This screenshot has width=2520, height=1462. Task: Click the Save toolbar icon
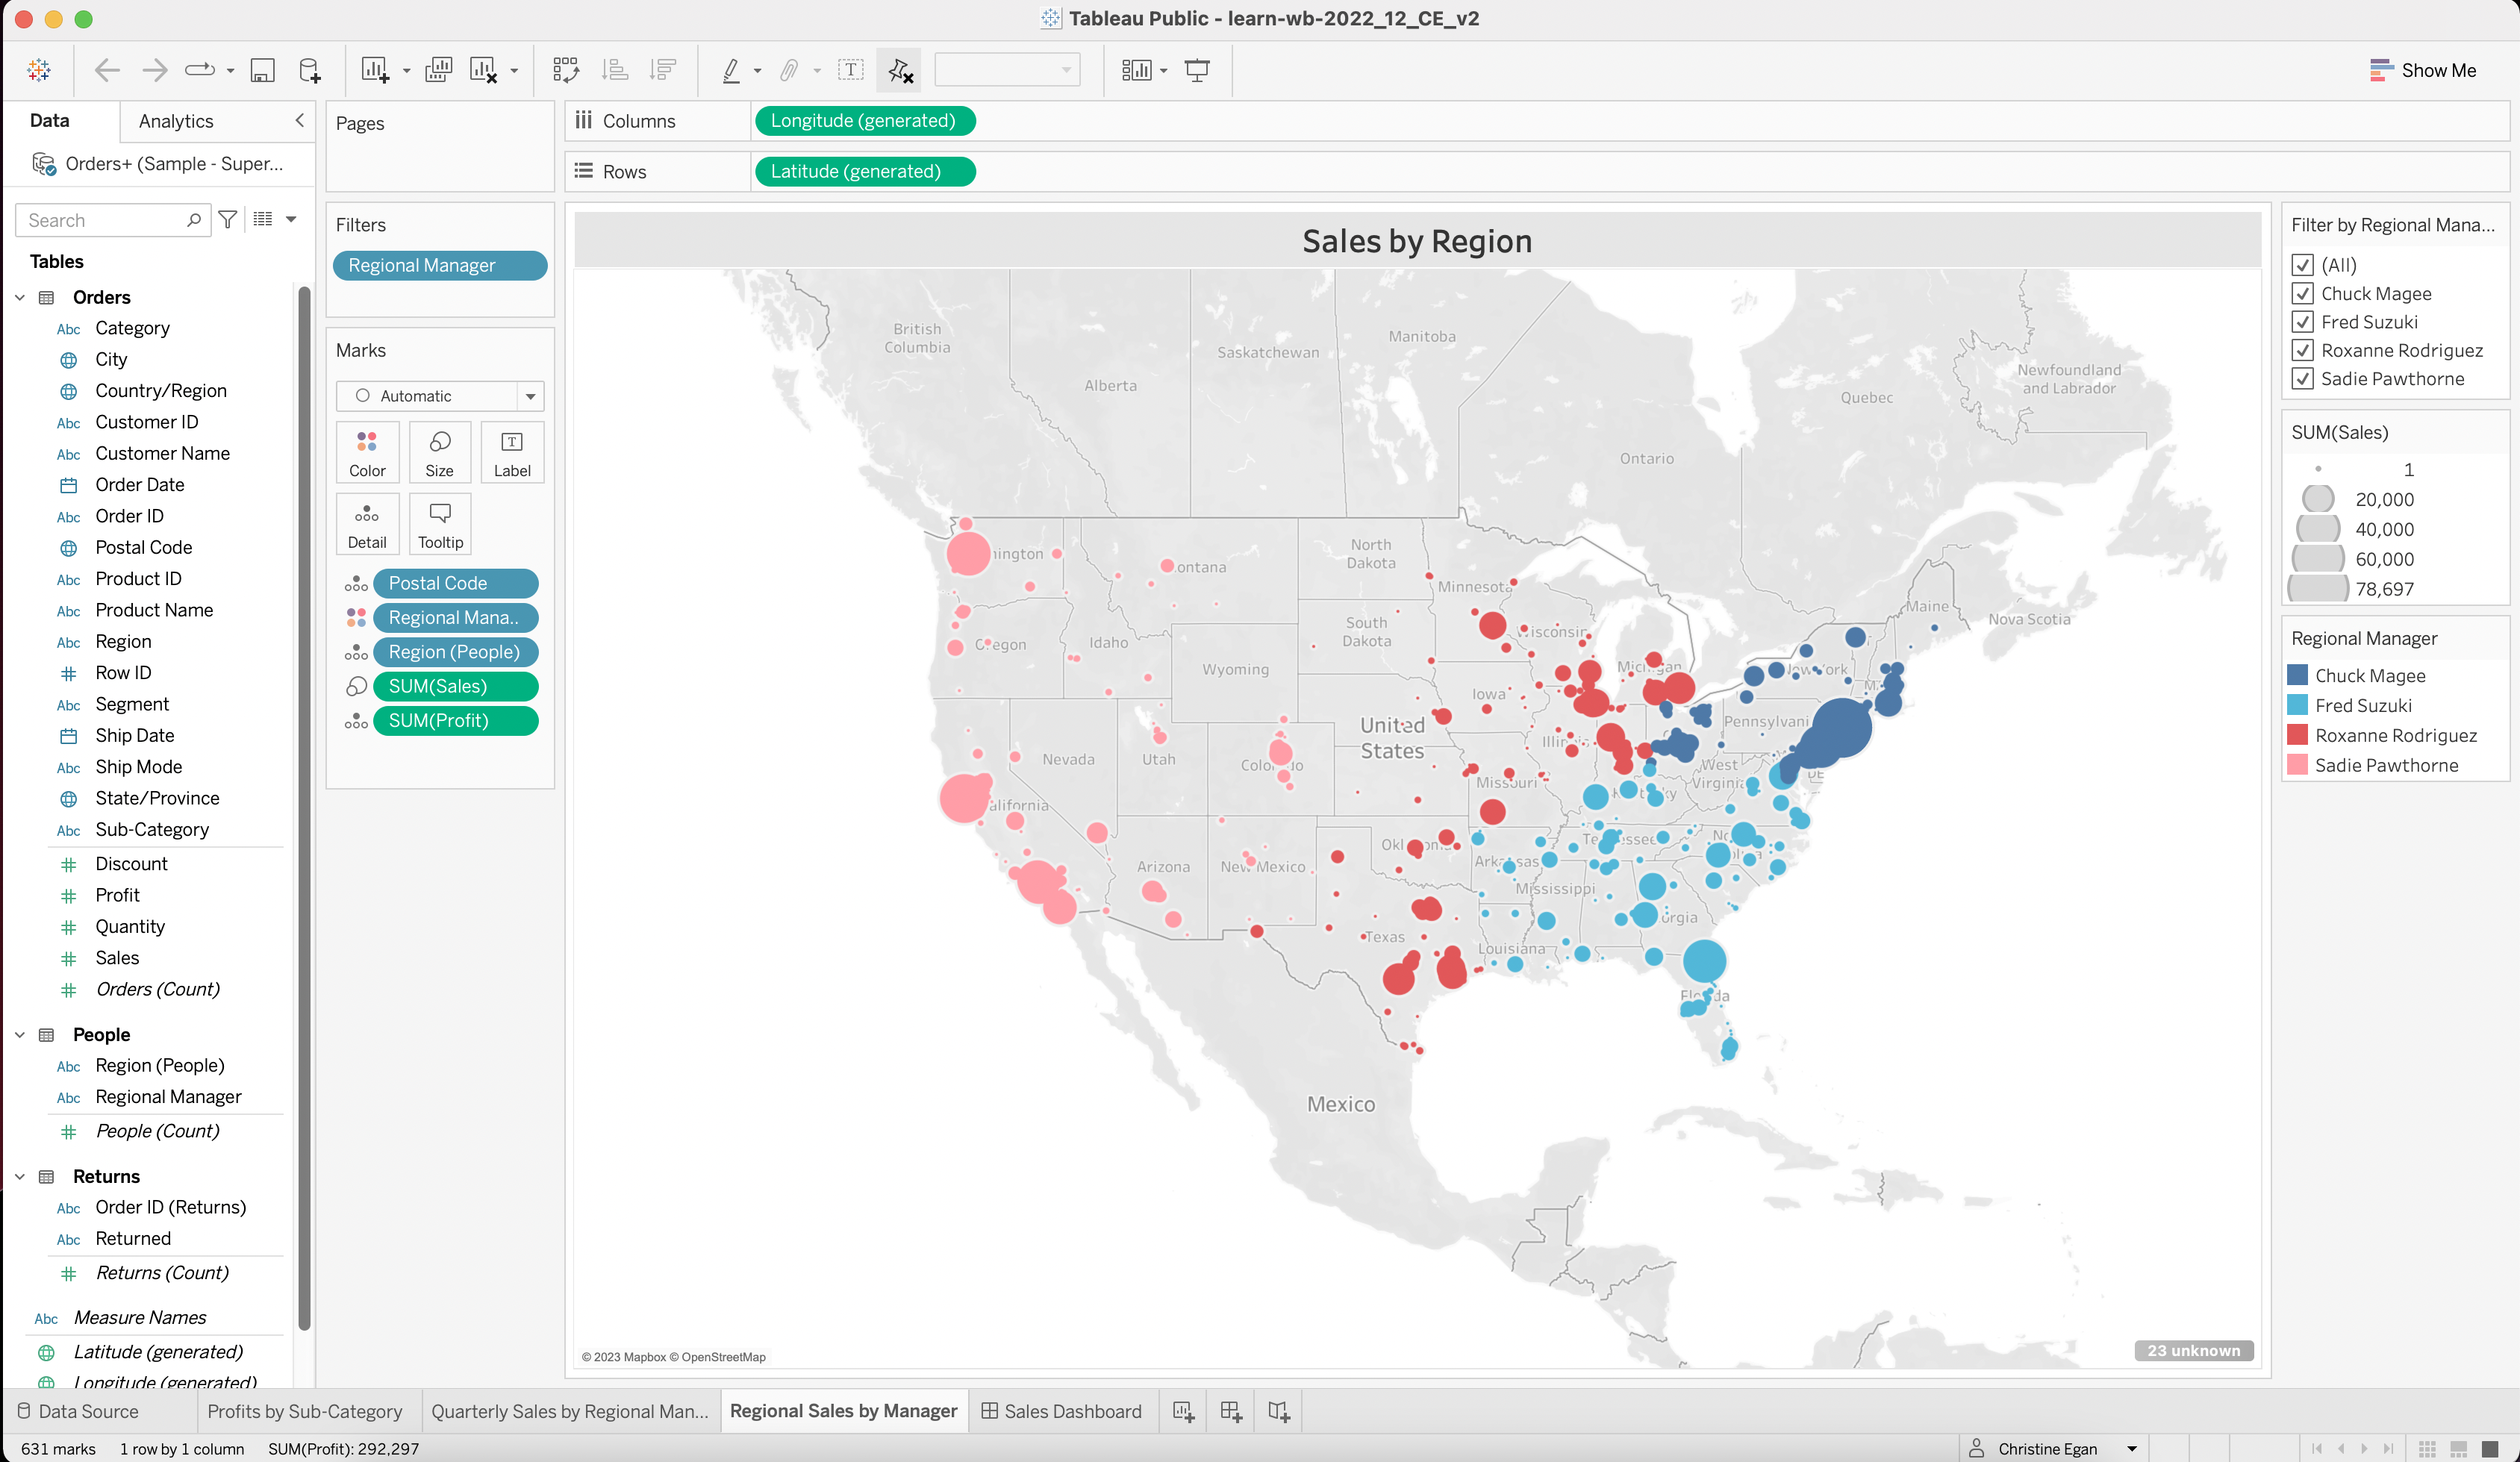[x=262, y=70]
